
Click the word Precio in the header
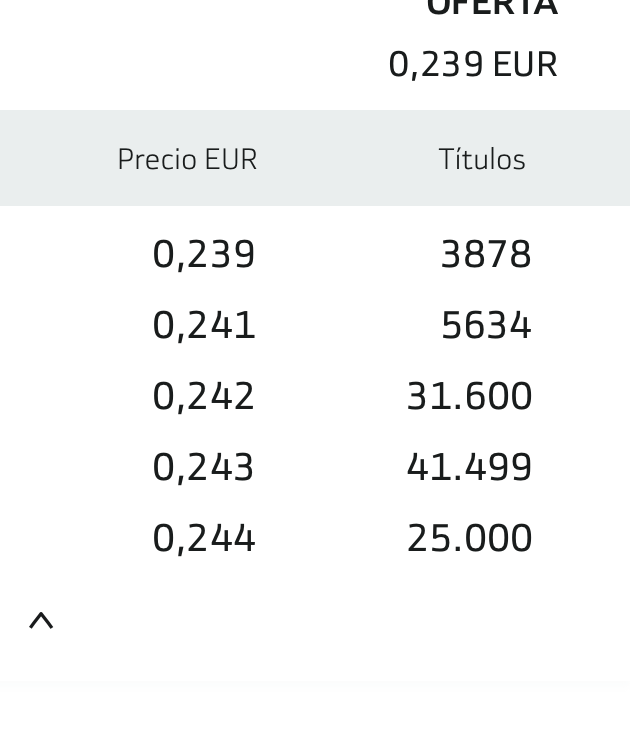click(x=158, y=159)
